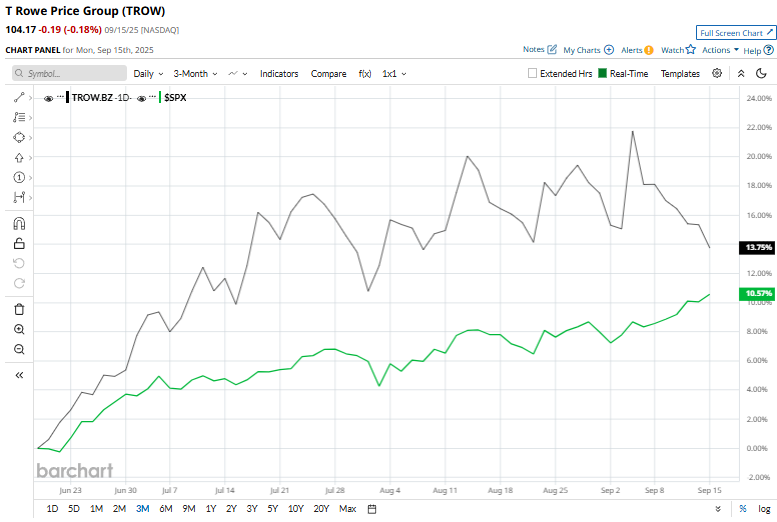Select the Max range
This screenshot has width=777, height=522.
pos(347,509)
